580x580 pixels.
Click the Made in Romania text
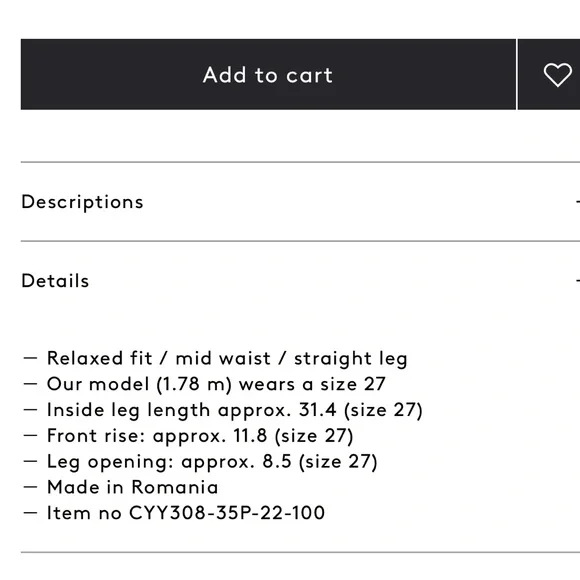pyautogui.click(x=132, y=487)
